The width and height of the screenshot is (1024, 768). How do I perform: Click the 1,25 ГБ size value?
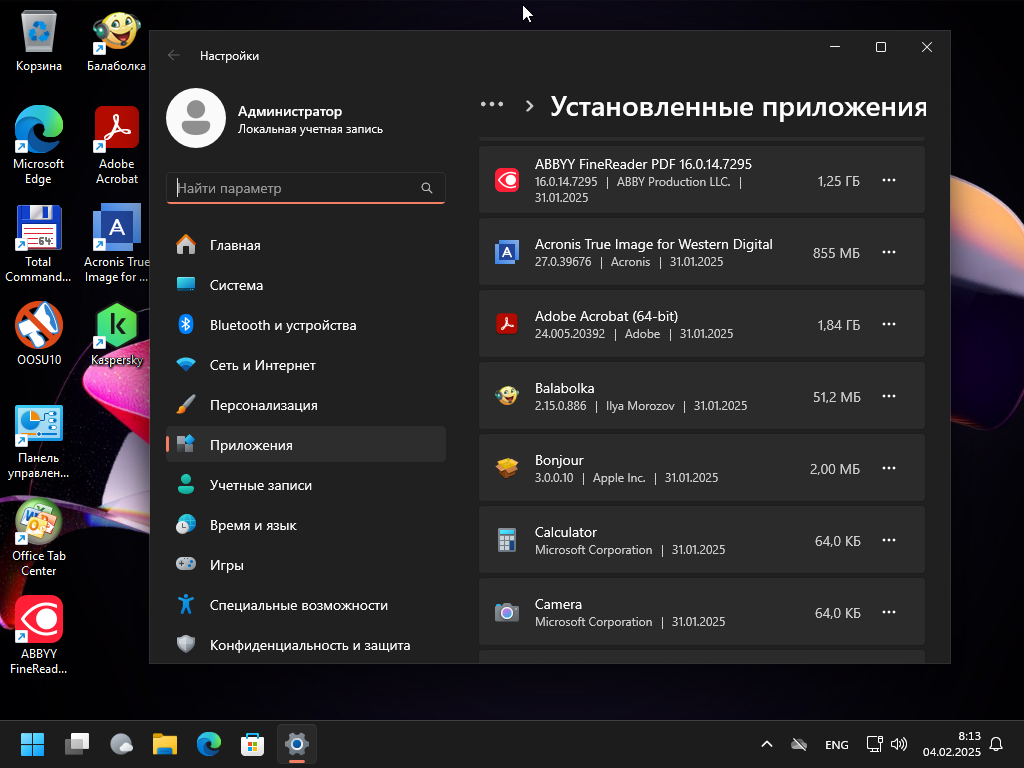(x=839, y=181)
